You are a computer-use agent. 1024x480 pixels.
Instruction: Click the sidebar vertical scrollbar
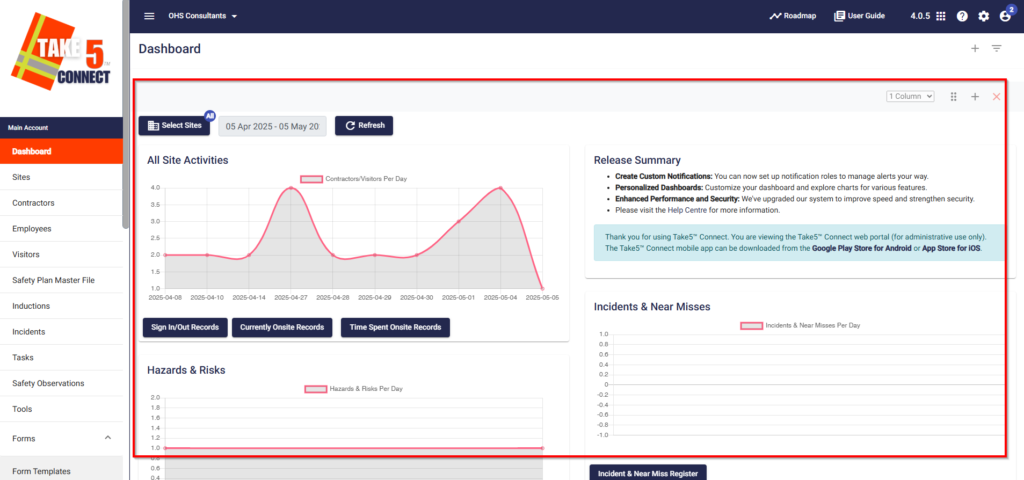click(125, 114)
